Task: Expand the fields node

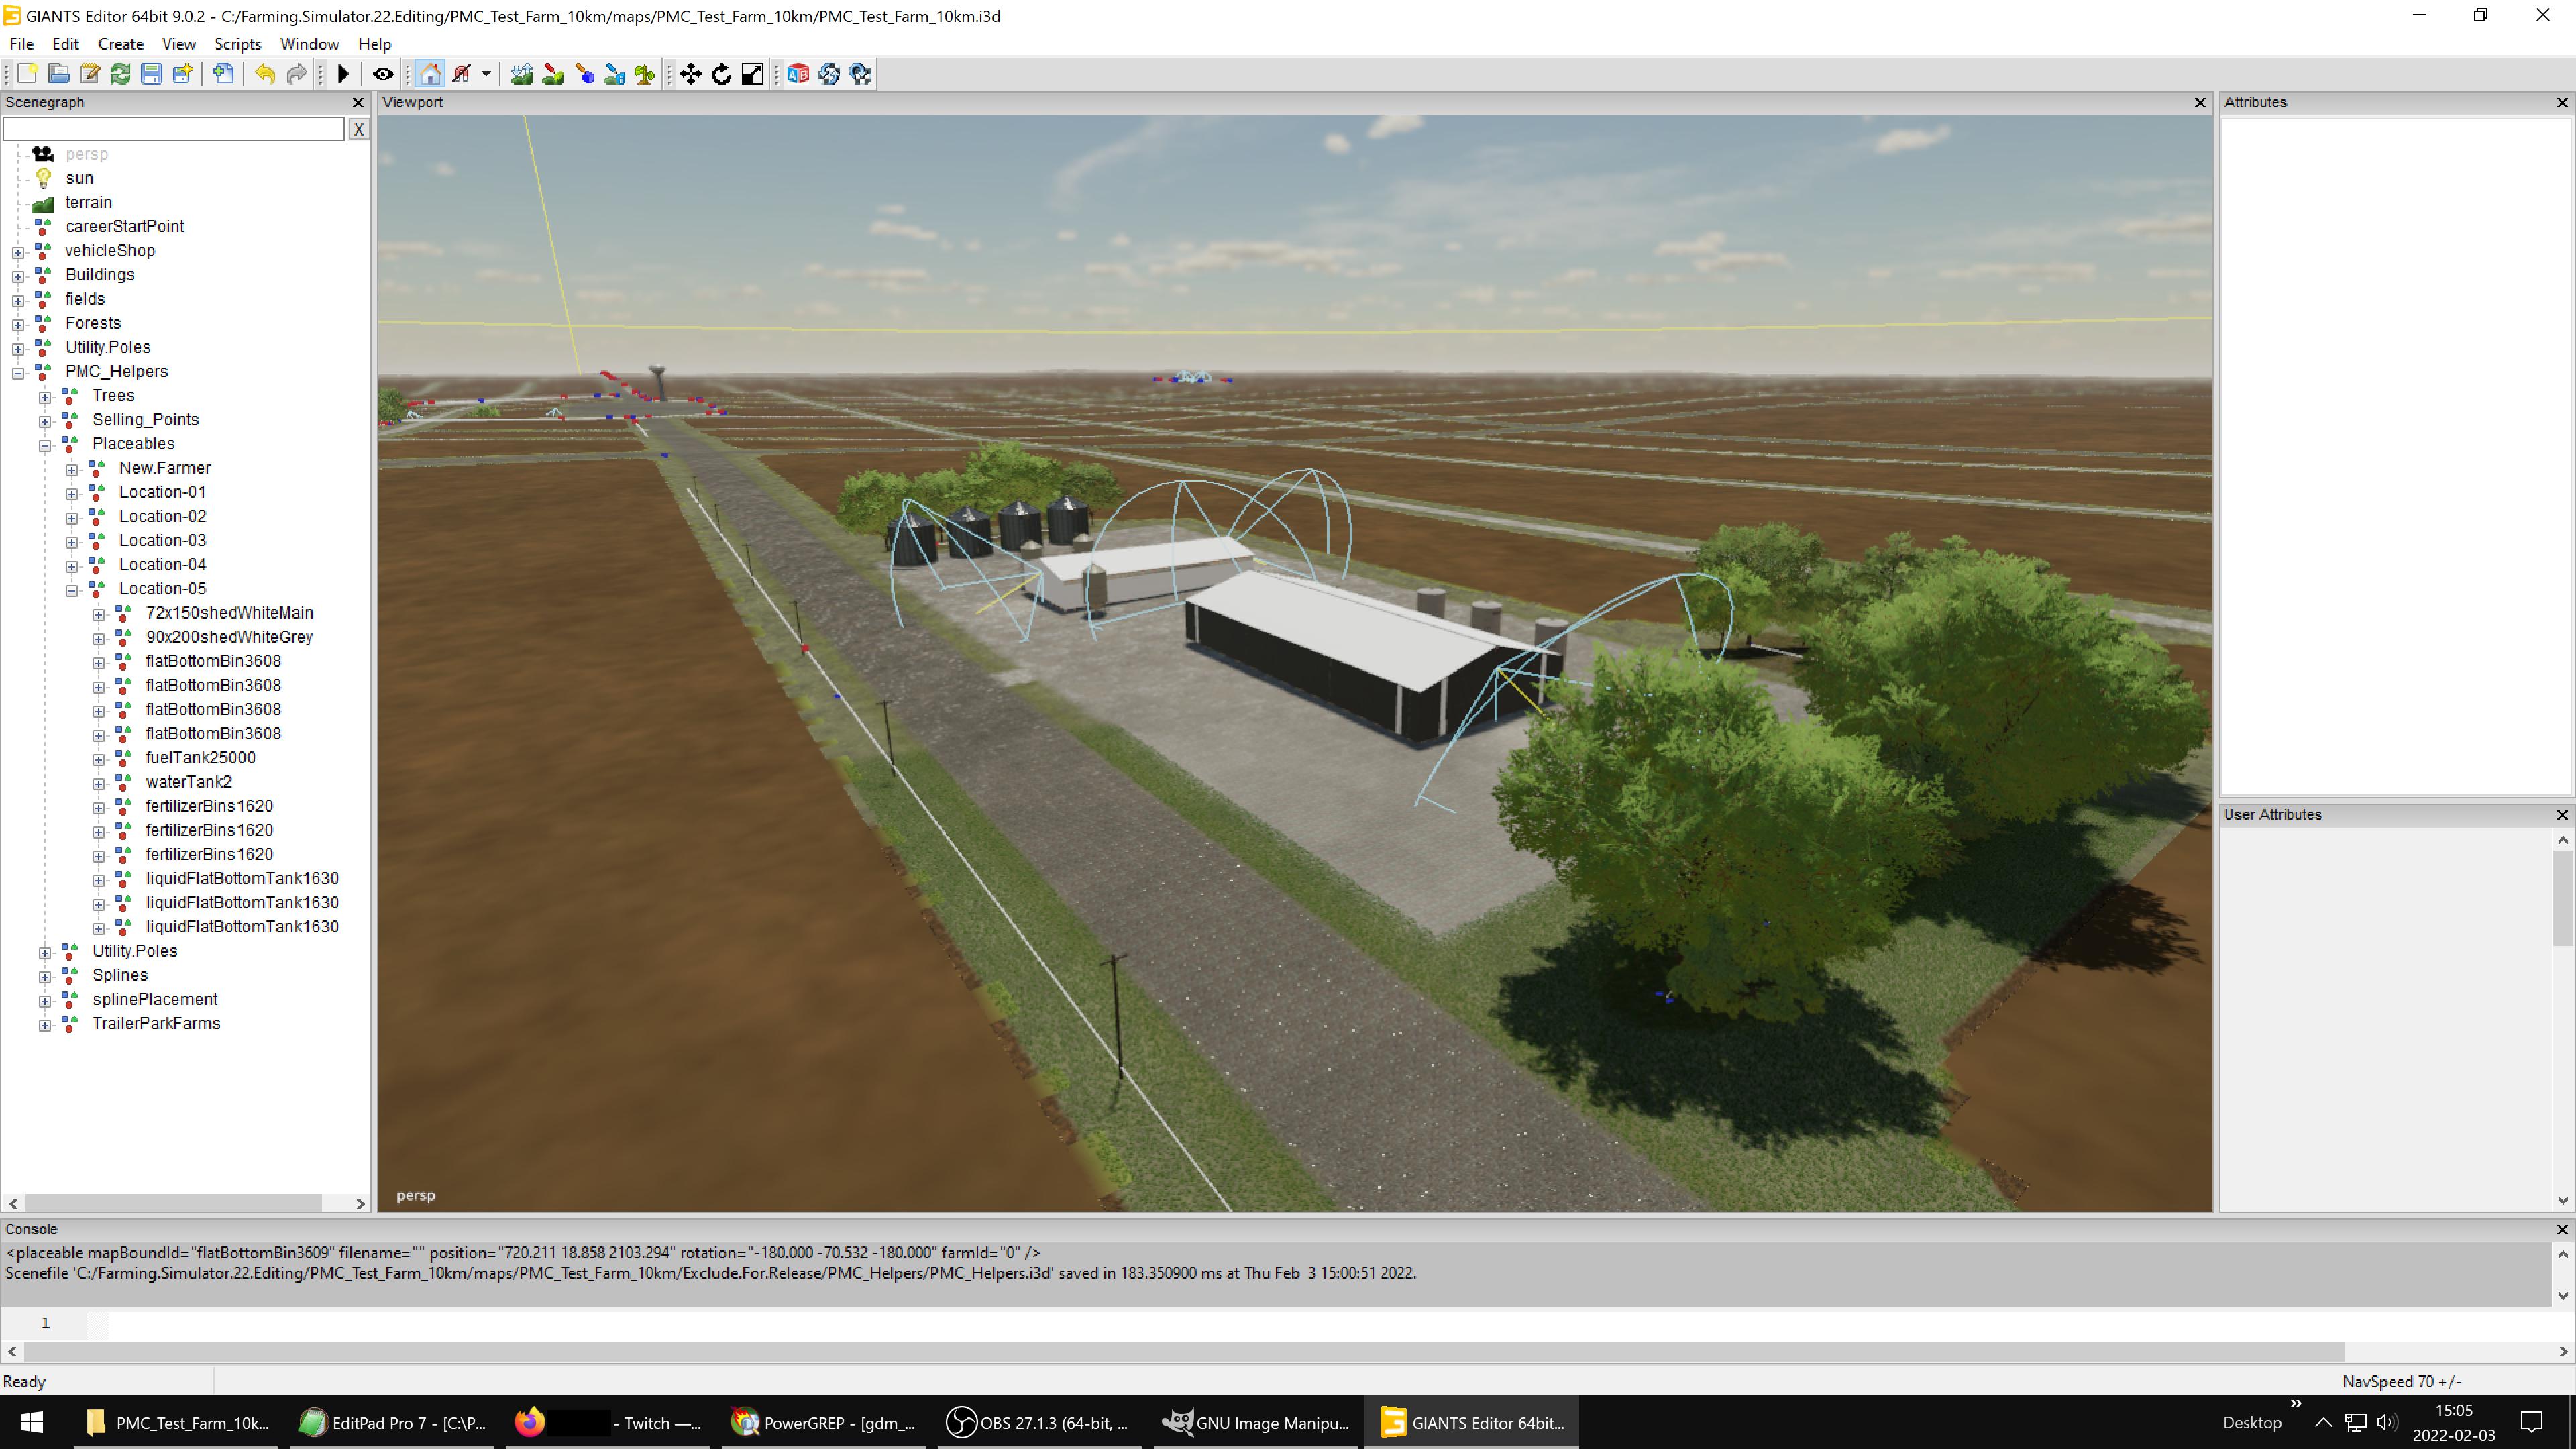Action: coord(18,300)
